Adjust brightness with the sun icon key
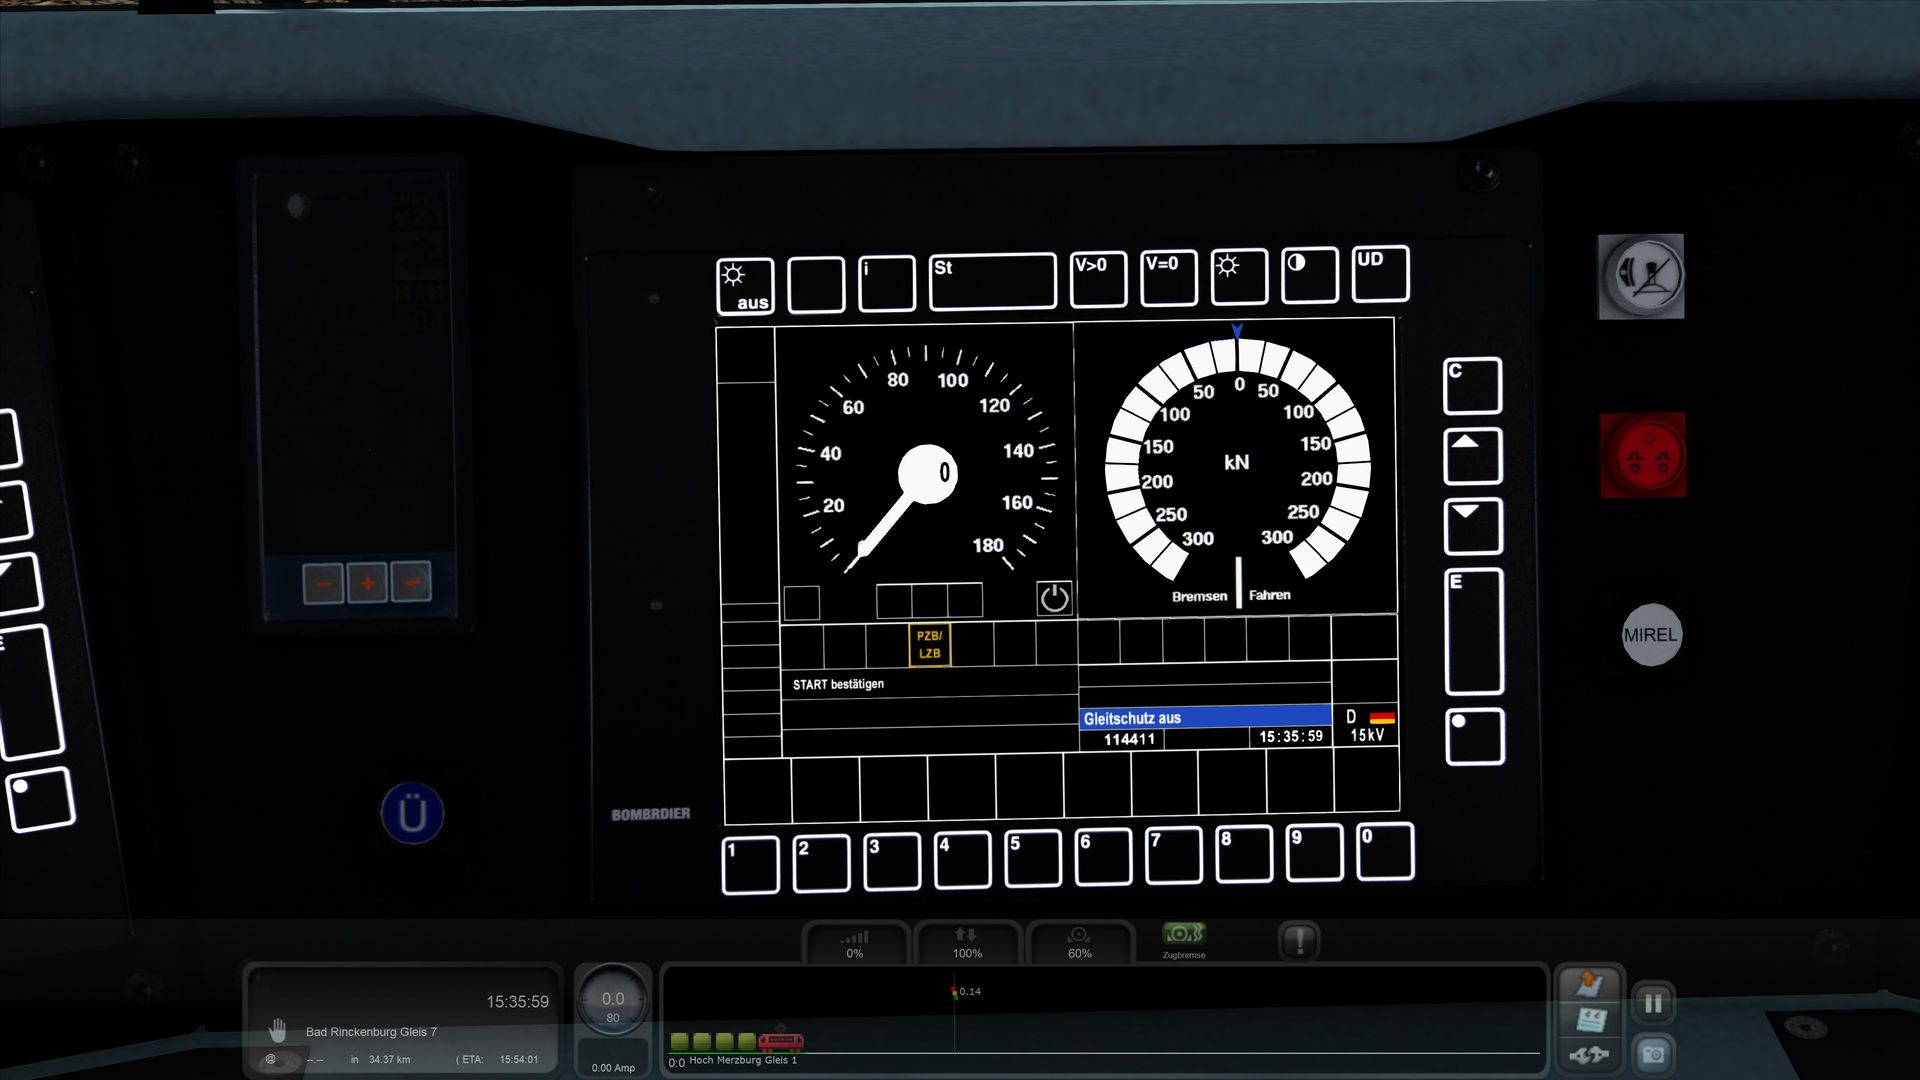 click(1239, 276)
